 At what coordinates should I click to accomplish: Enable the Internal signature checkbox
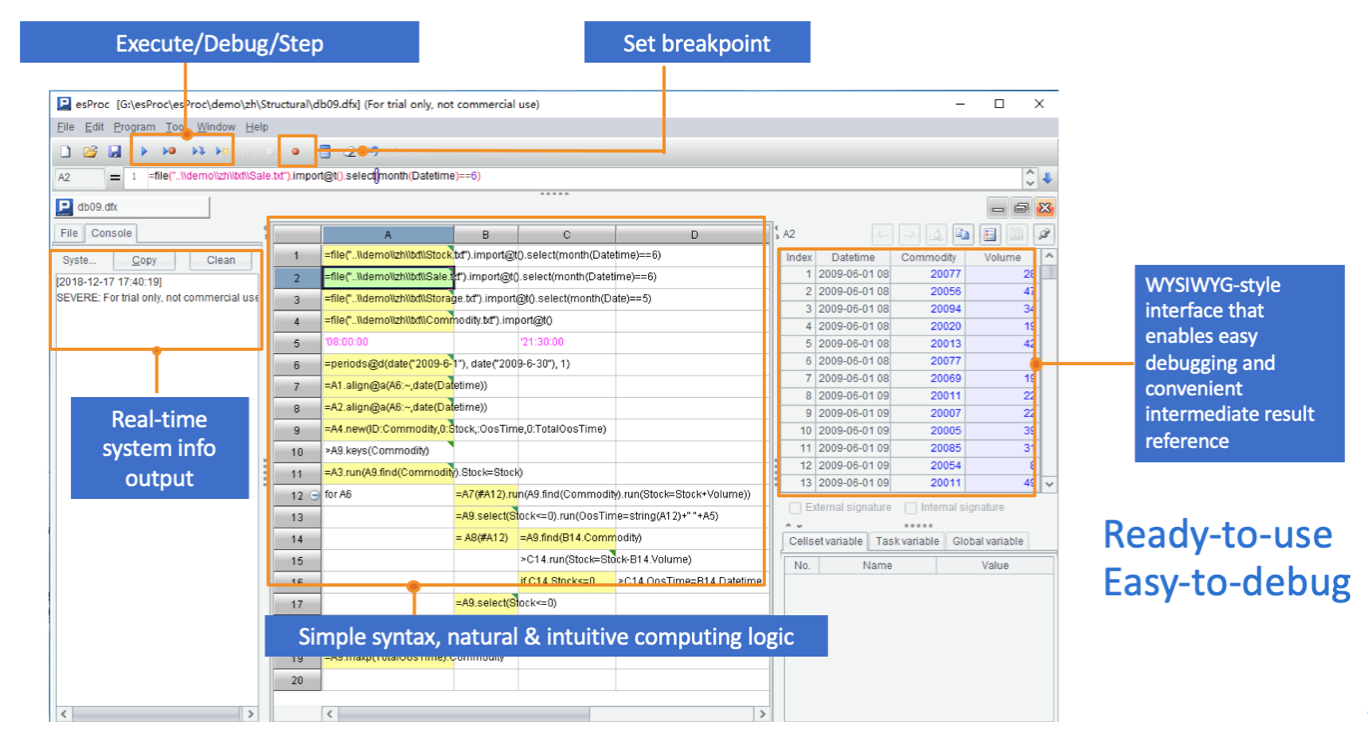pos(910,508)
